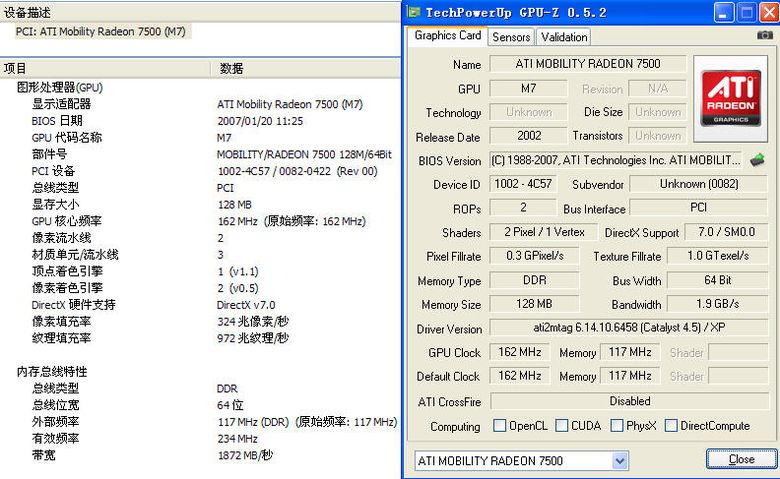Viewport: 780px width, 479px height.
Task: Check the PhysX checkbox
Action: click(617, 425)
